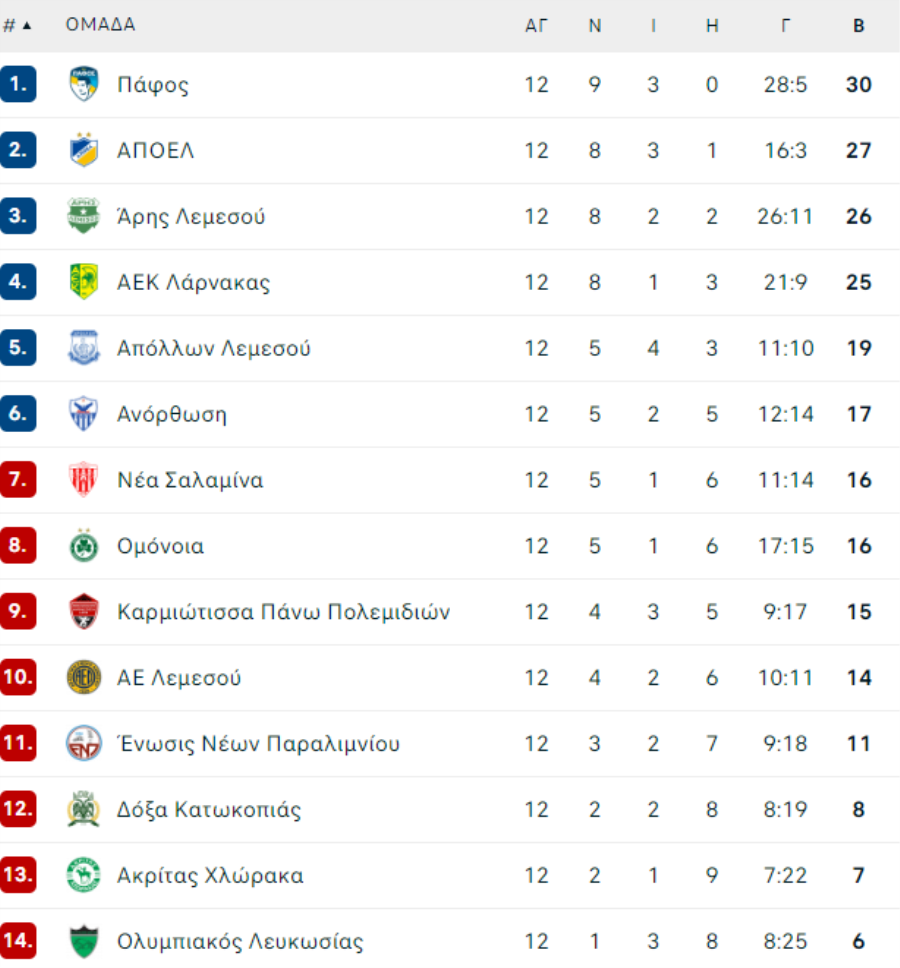Image resolution: width=900 pixels, height=968 pixels.
Task: Click the Ένωσις Νέων Παραλιμνίου ENP logo
Action: coord(83,743)
